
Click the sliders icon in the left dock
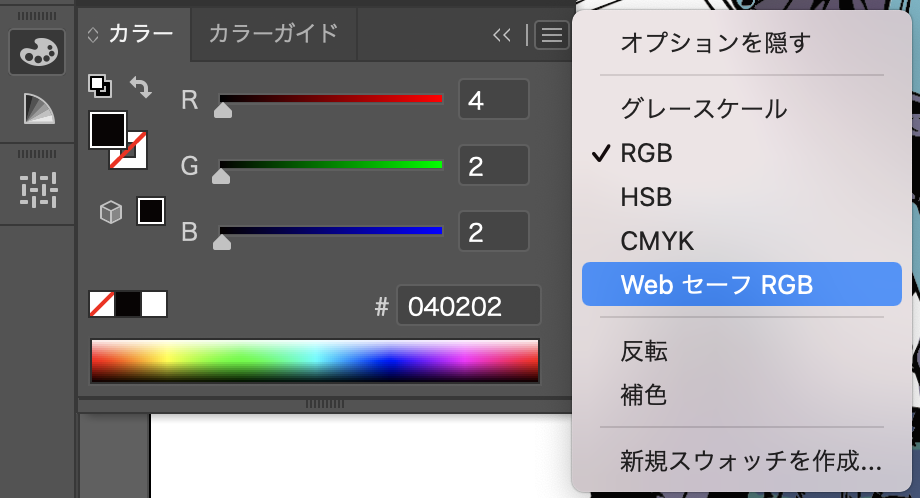tap(38, 189)
